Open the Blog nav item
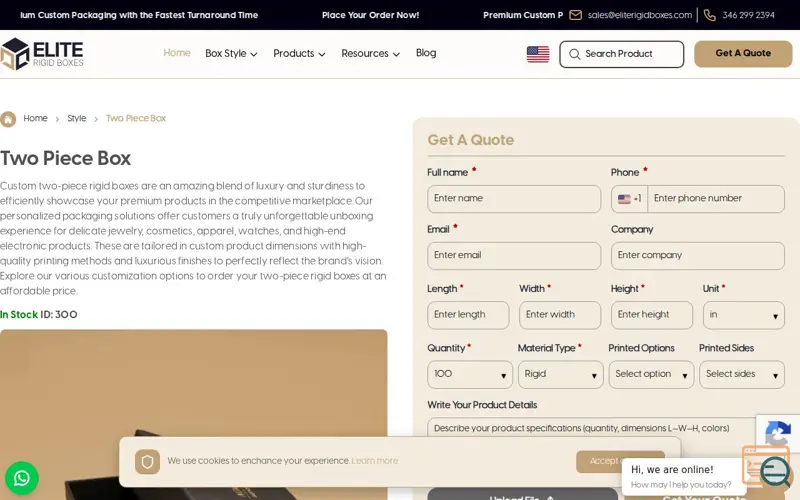This screenshot has width=800, height=500. (426, 53)
